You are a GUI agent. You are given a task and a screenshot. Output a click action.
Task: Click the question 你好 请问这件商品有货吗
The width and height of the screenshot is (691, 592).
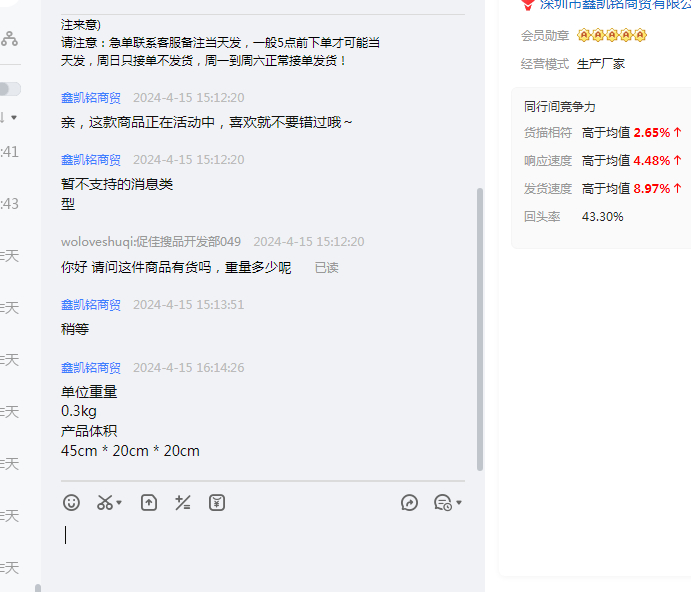coord(176,268)
